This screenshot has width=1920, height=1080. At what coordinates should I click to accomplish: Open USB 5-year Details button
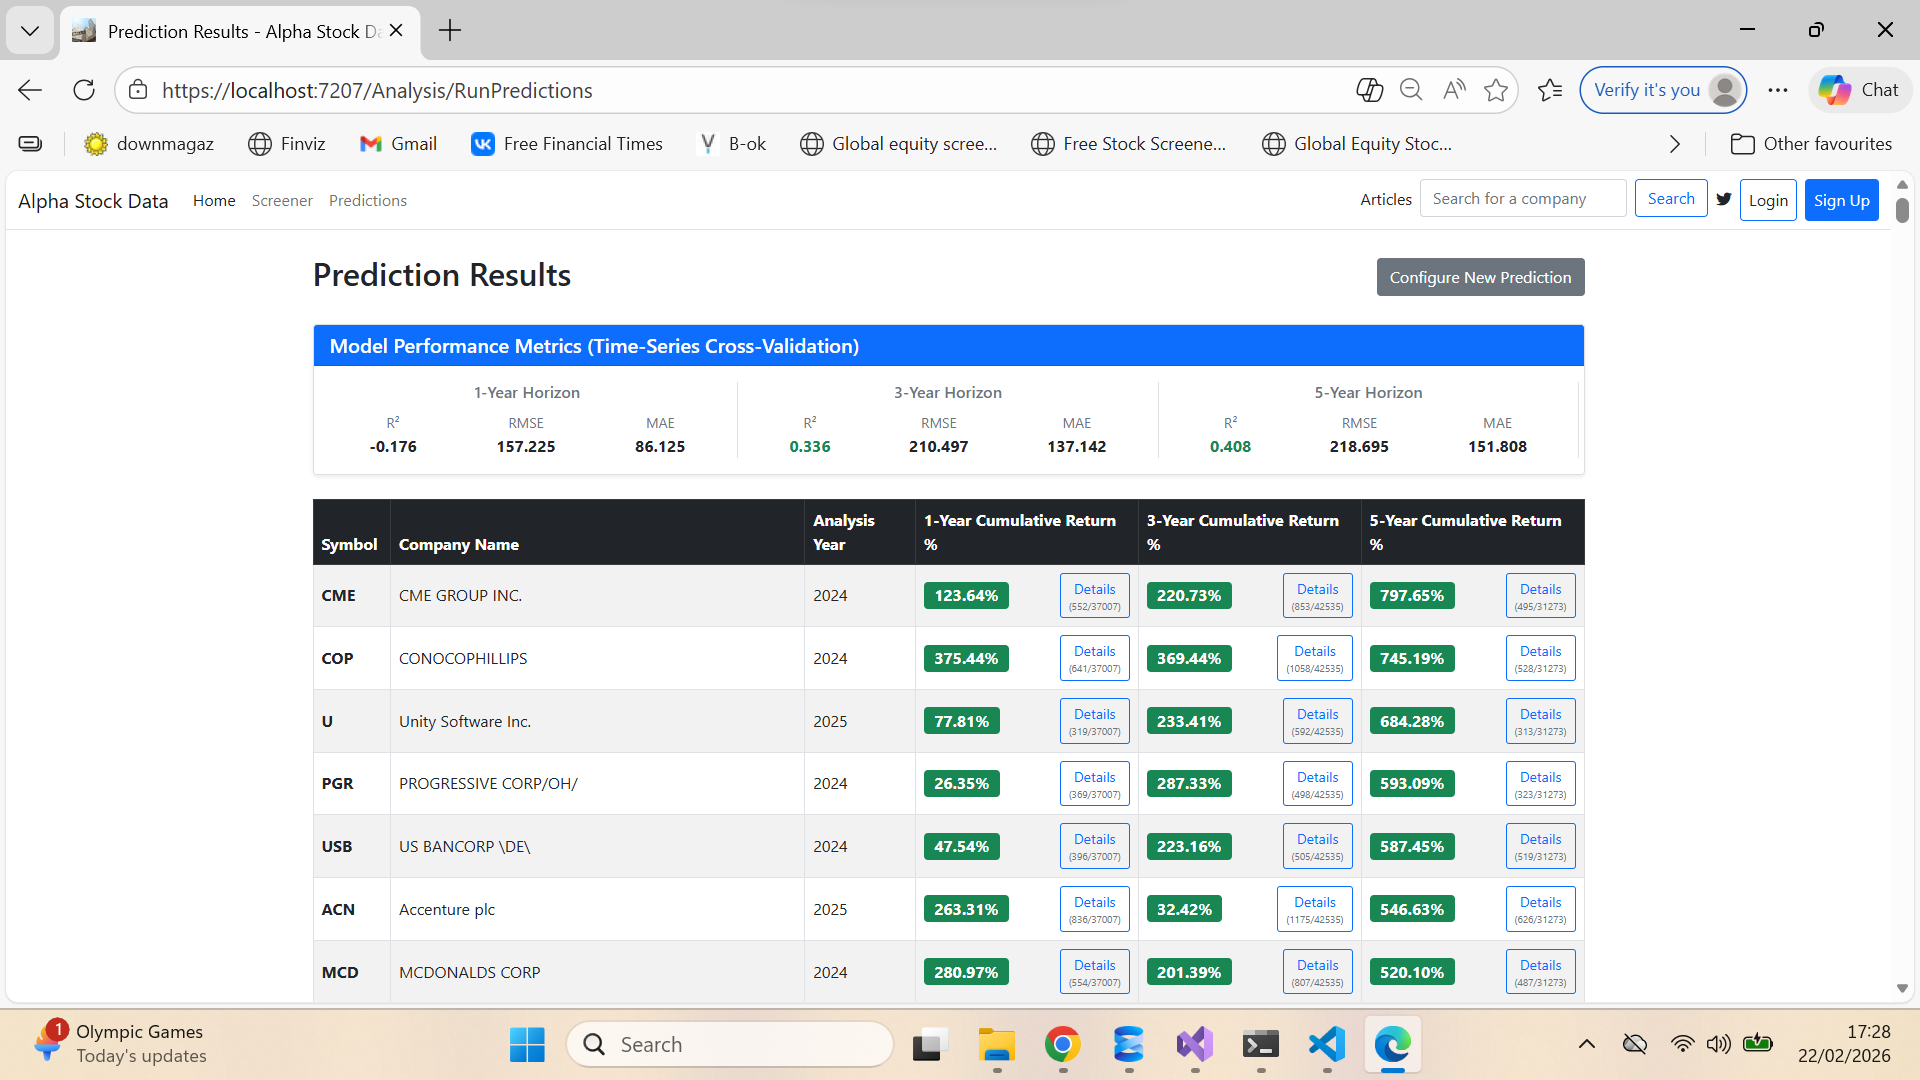pyautogui.click(x=1540, y=846)
